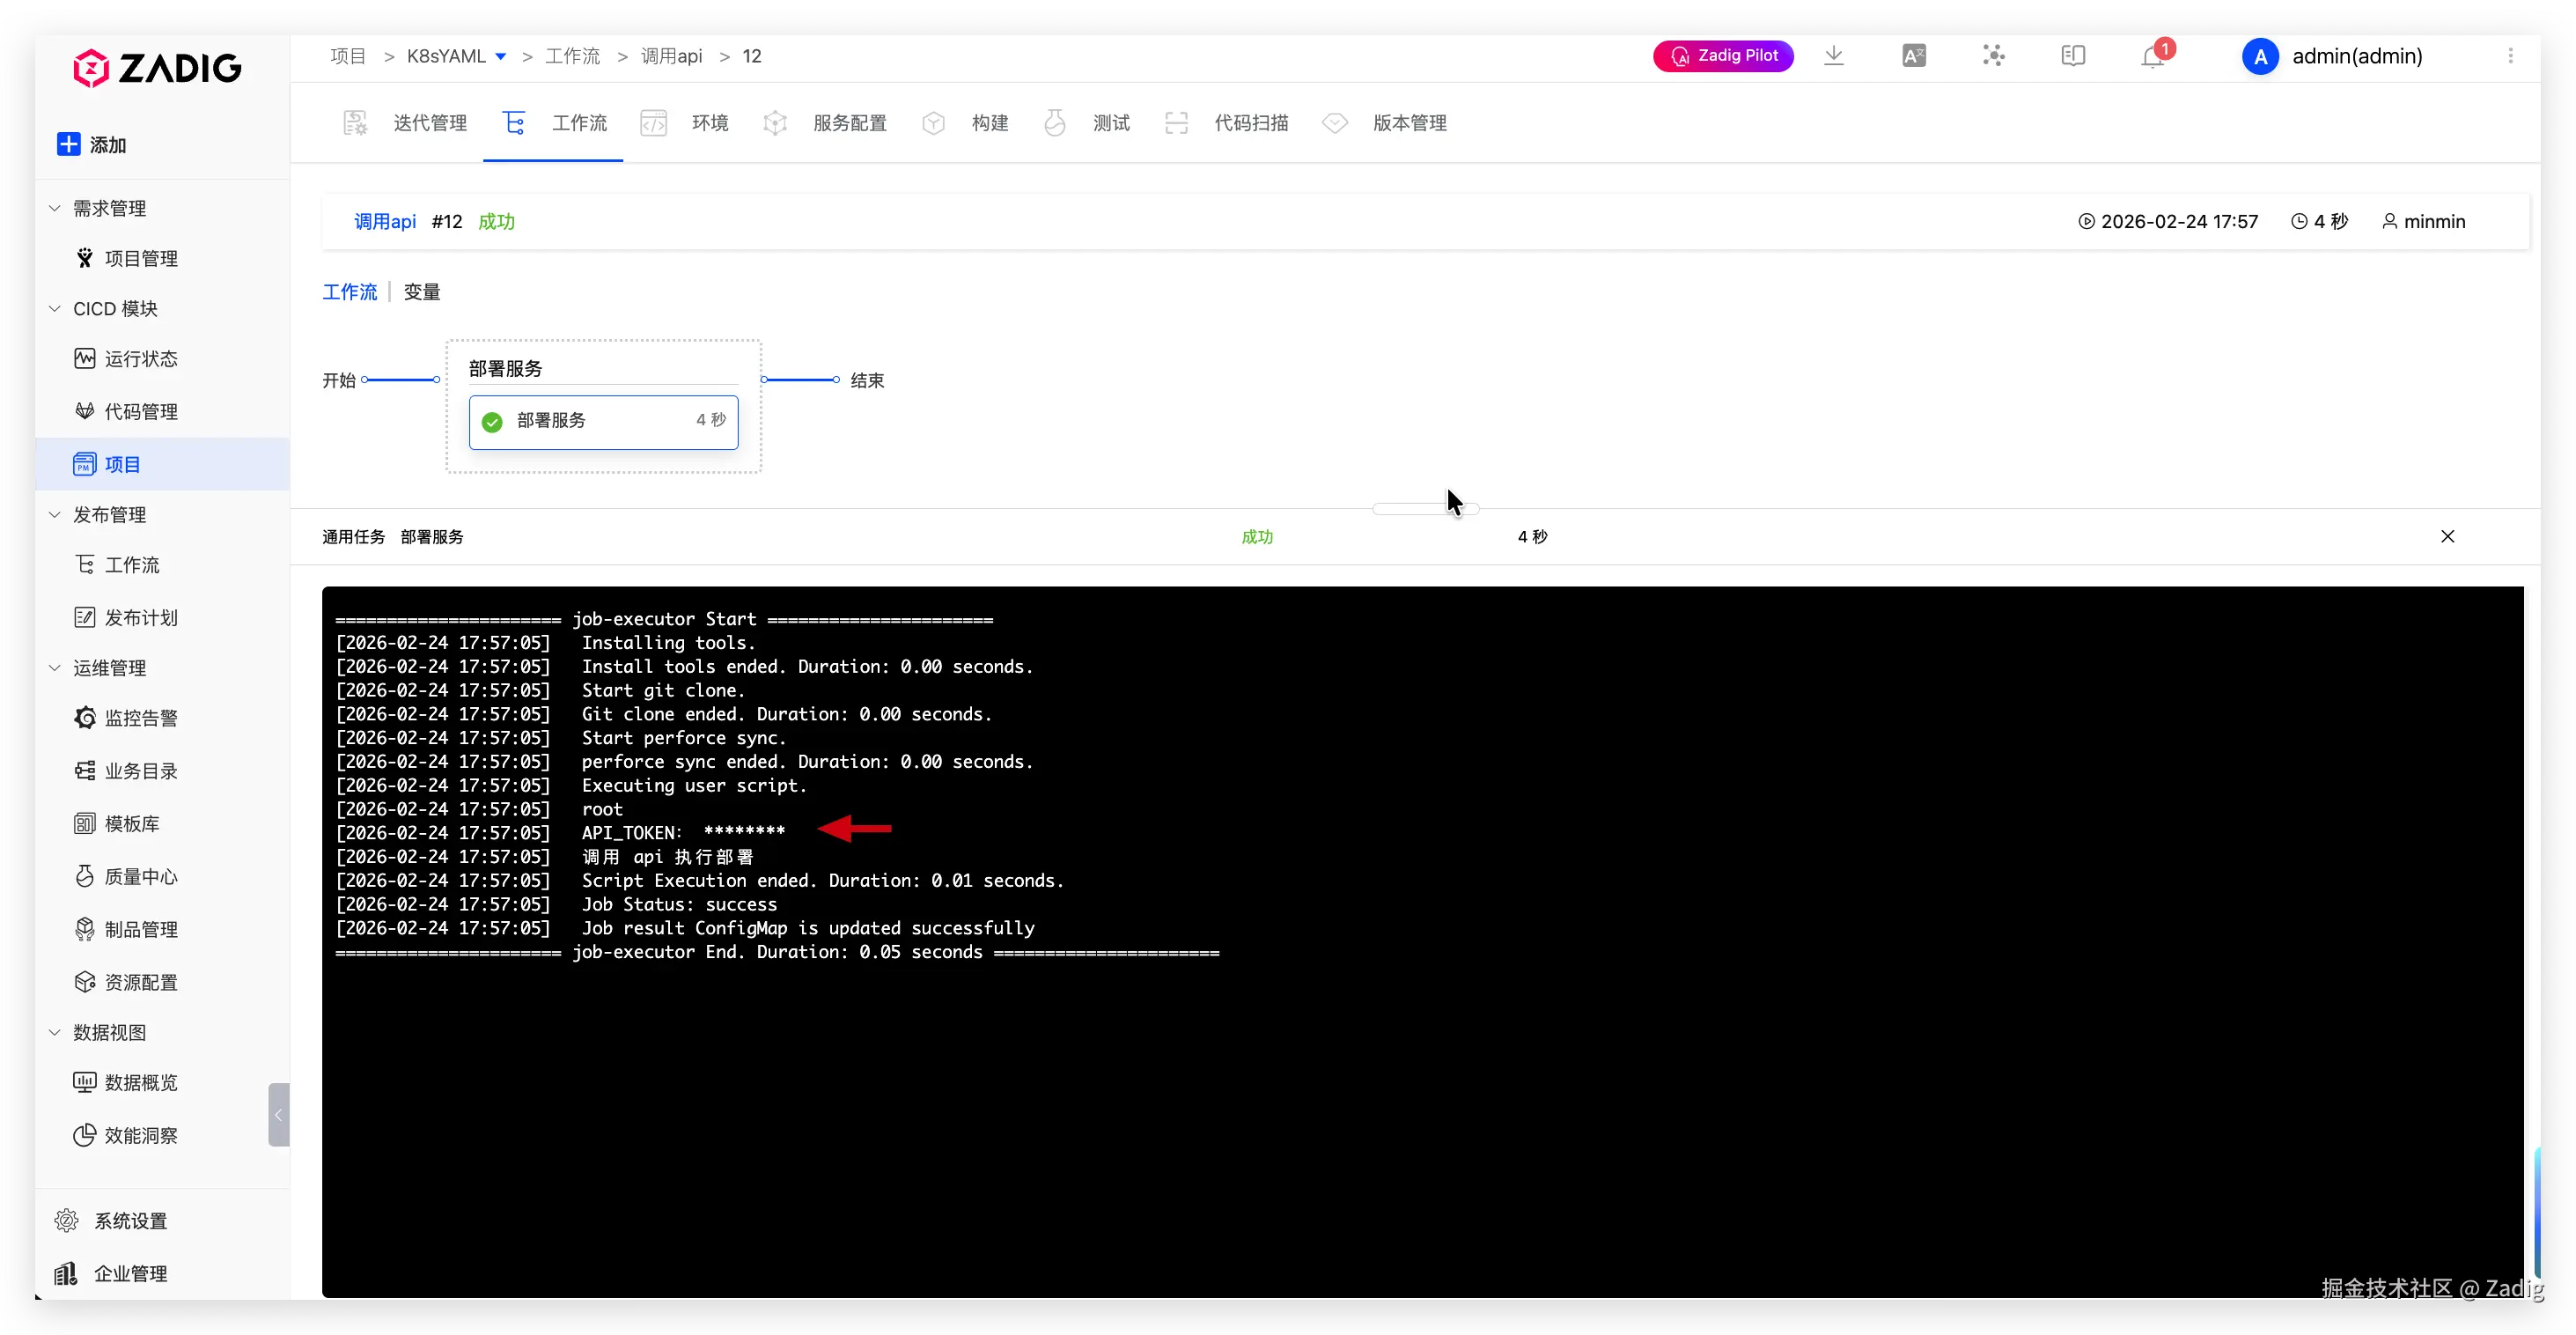The width and height of the screenshot is (2576, 1335).
Task: Click the ZADIG logo
Action: (x=157, y=68)
